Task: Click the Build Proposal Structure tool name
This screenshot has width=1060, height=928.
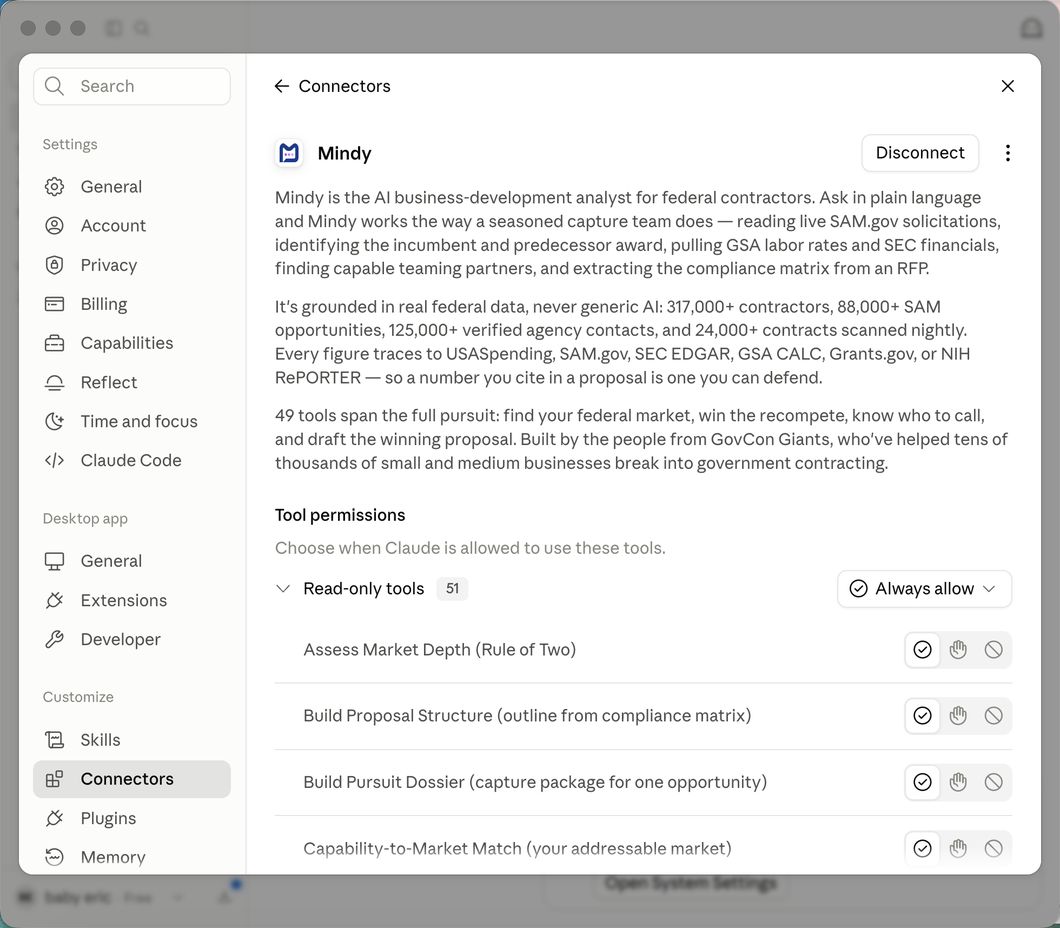Action: pyautogui.click(x=527, y=716)
